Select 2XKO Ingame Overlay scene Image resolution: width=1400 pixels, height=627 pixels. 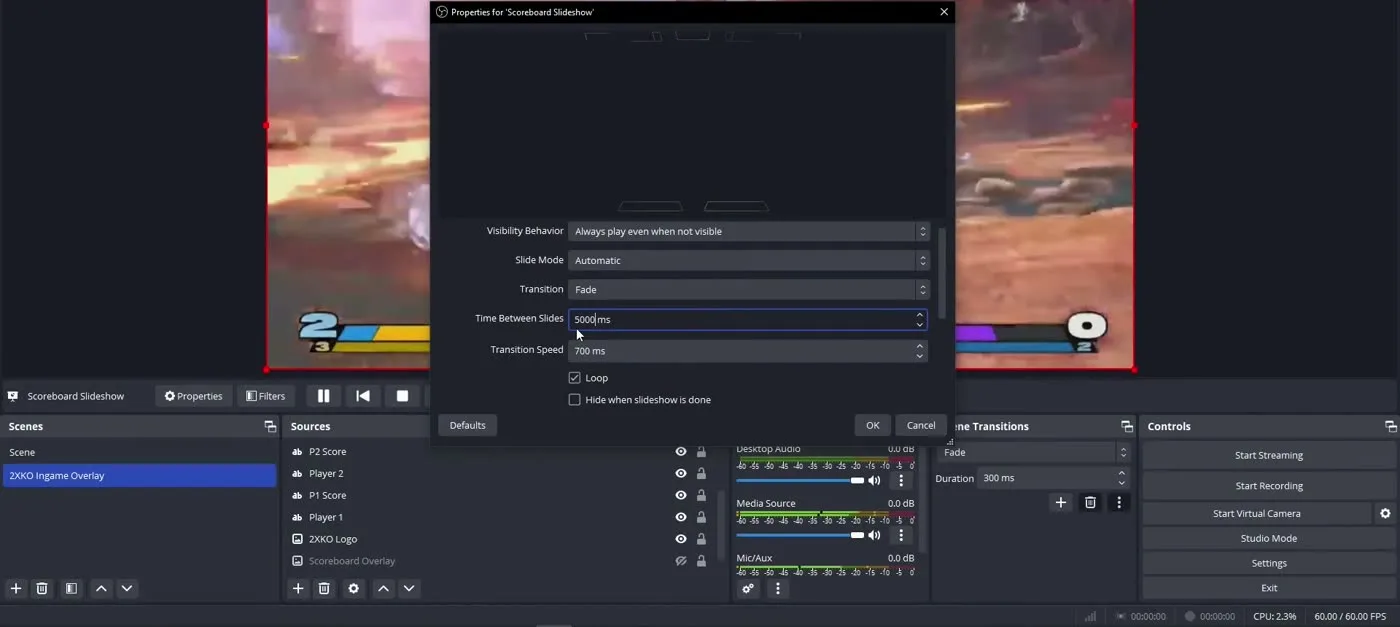click(x=139, y=476)
